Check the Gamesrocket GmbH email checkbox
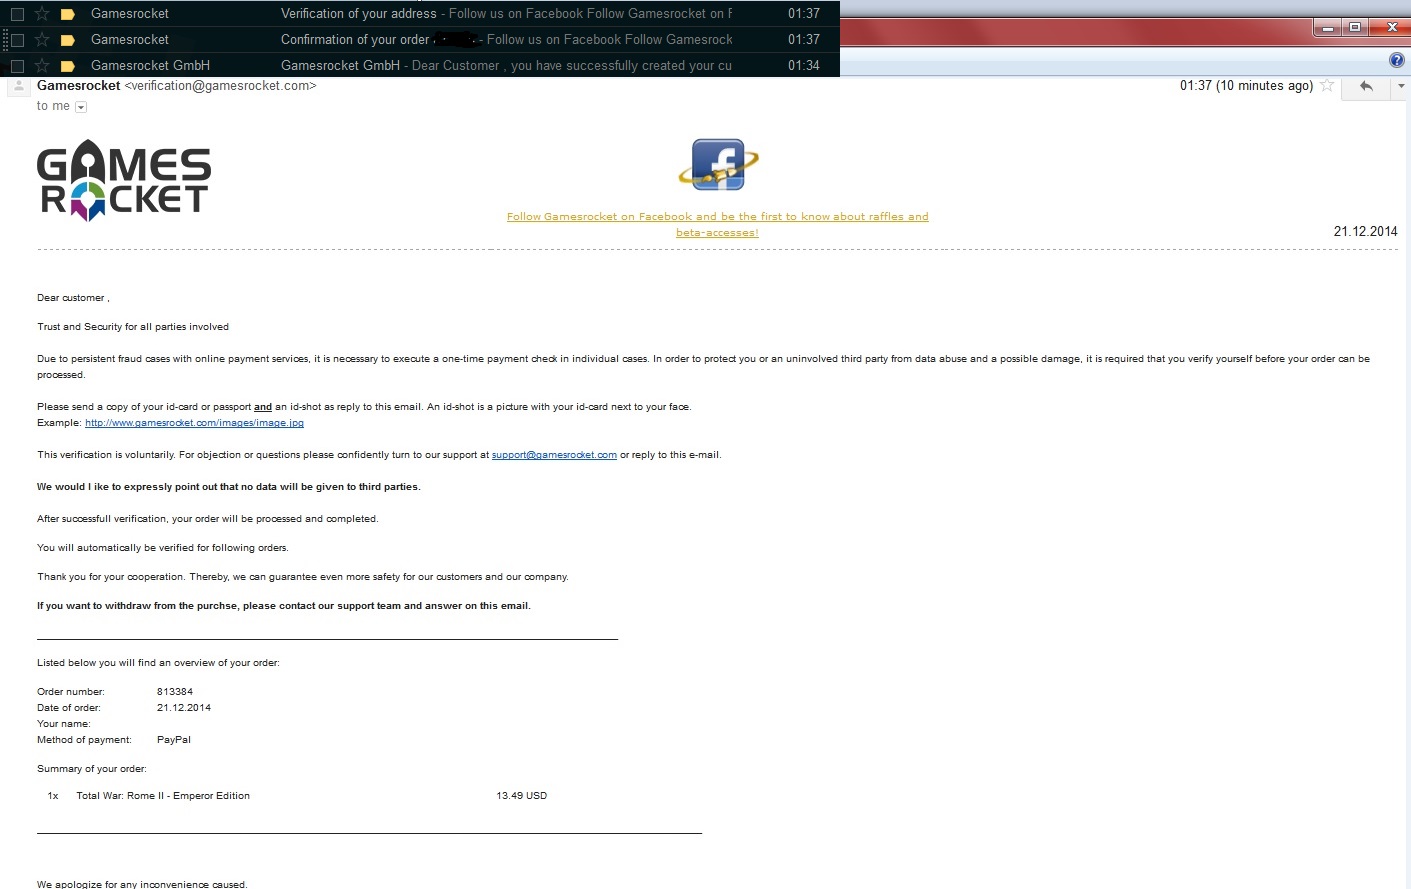 coord(17,66)
